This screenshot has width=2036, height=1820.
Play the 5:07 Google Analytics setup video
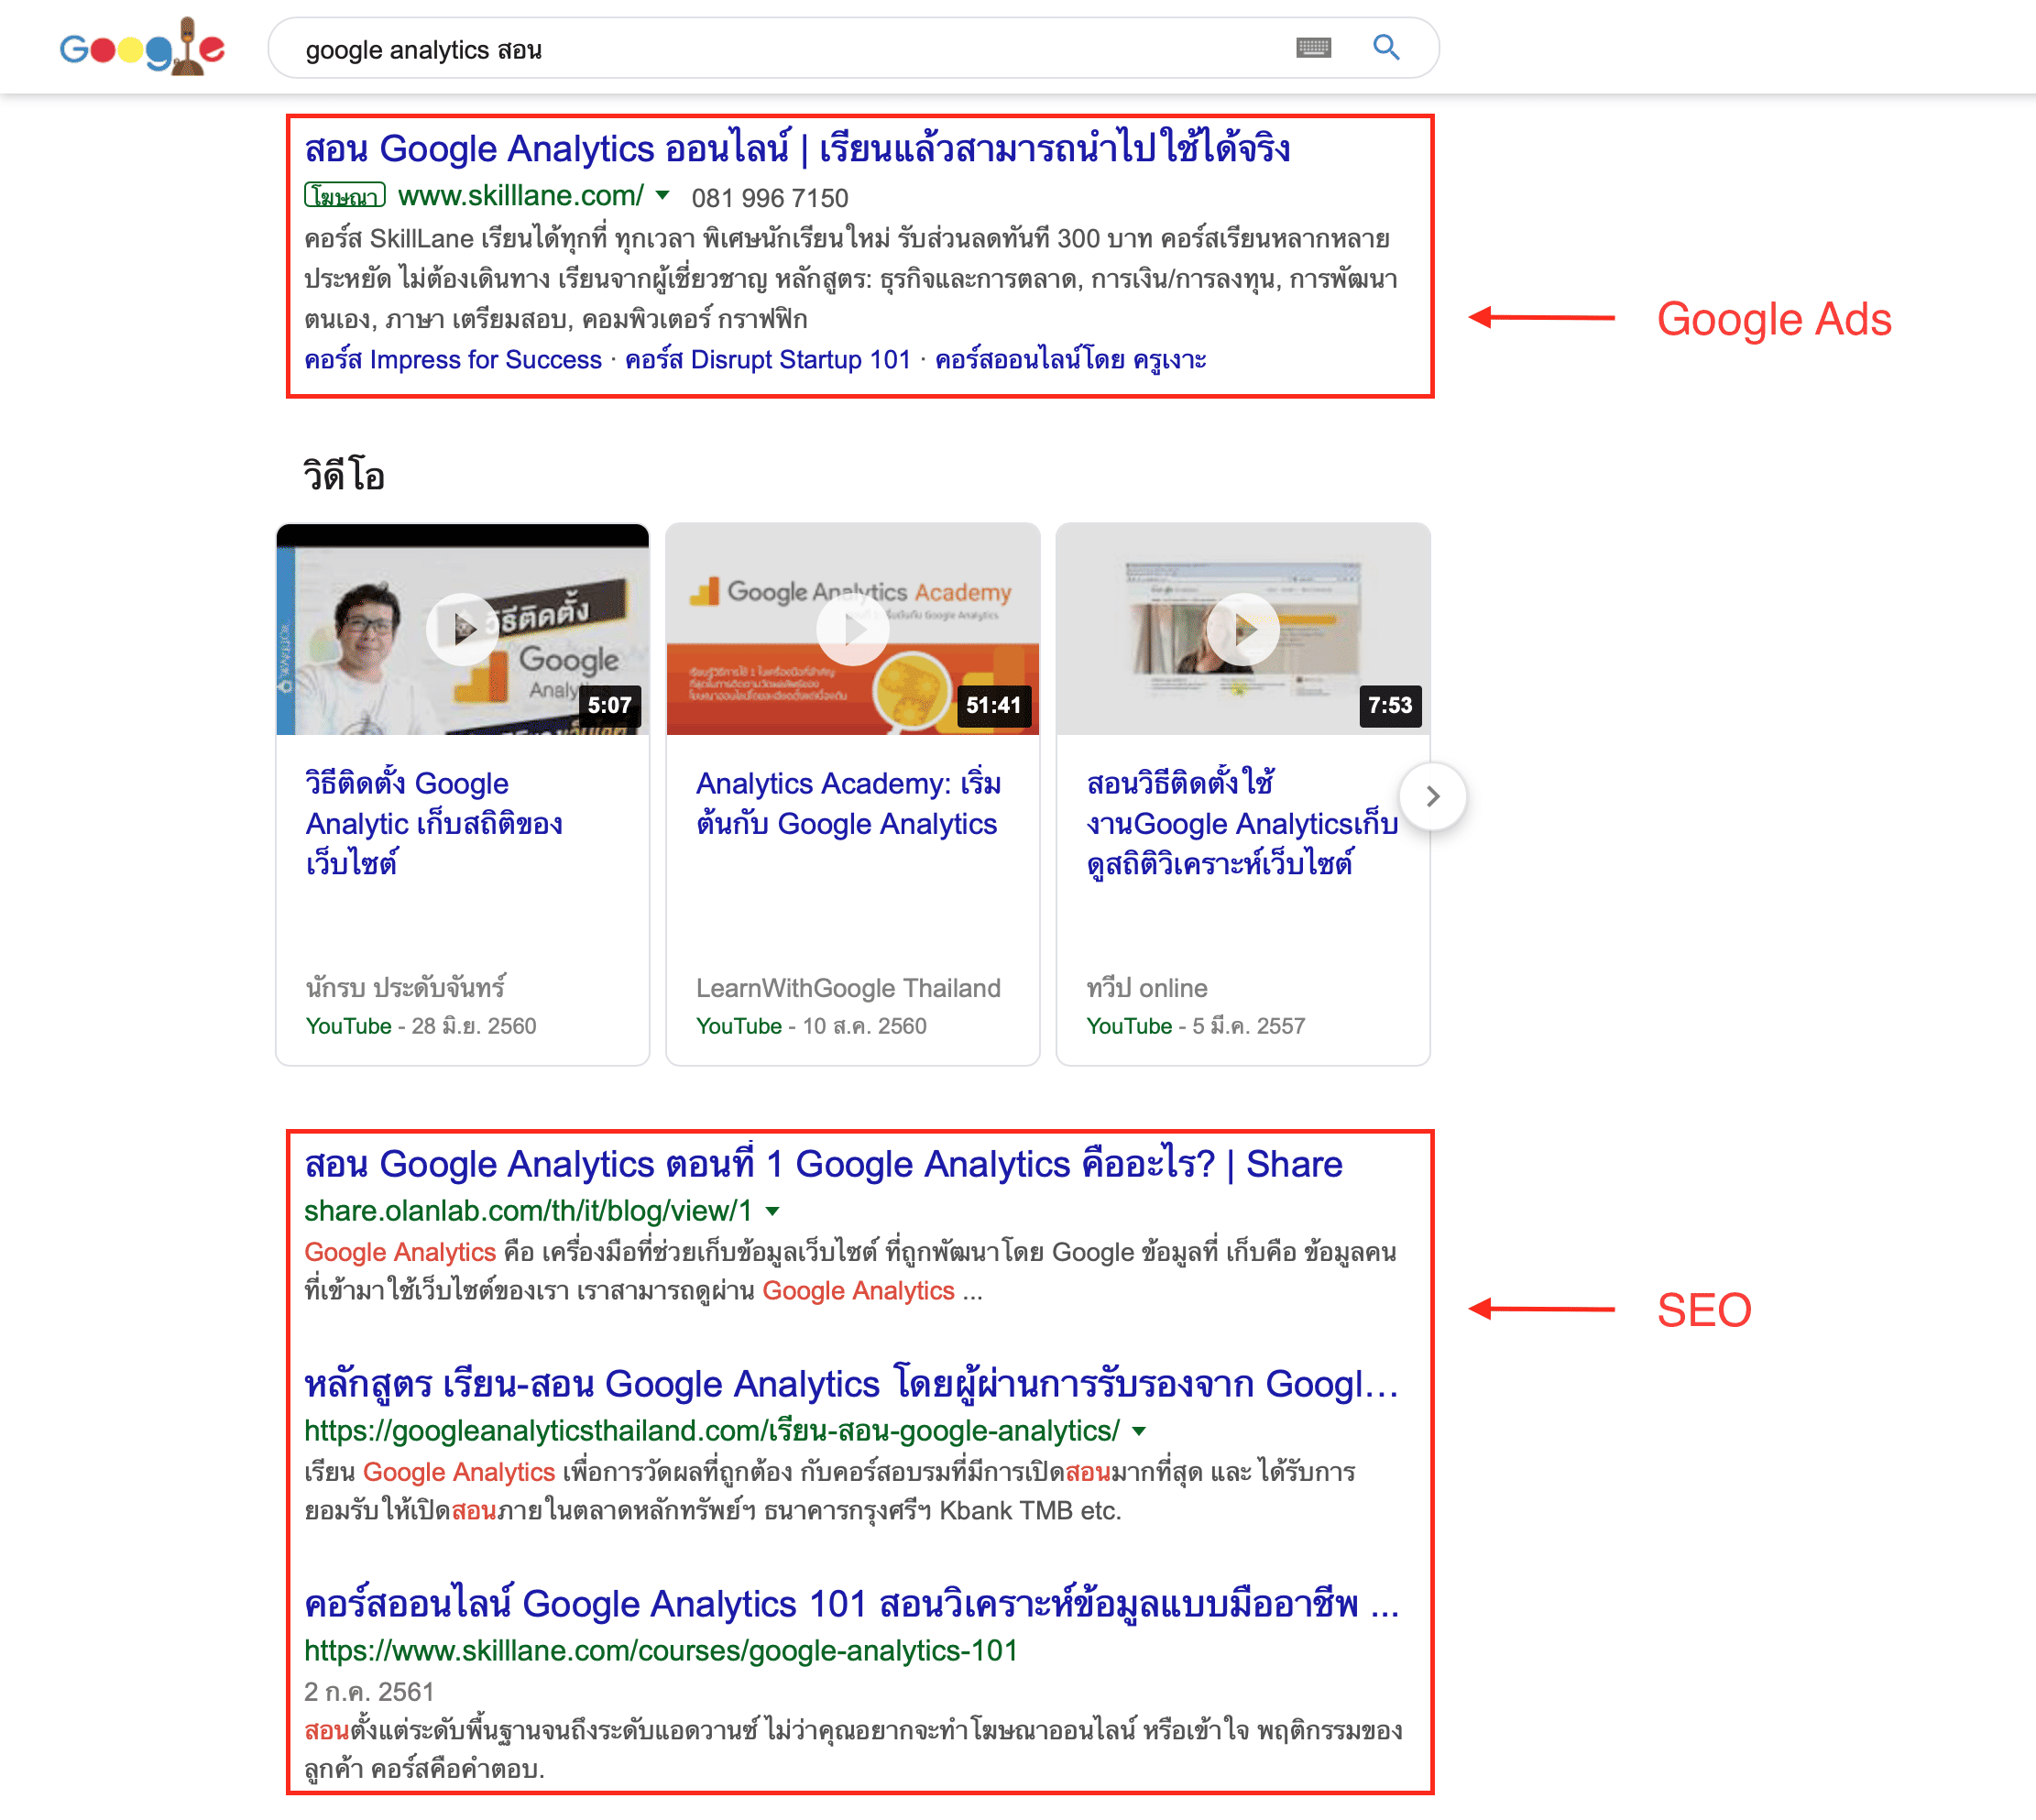click(x=461, y=628)
